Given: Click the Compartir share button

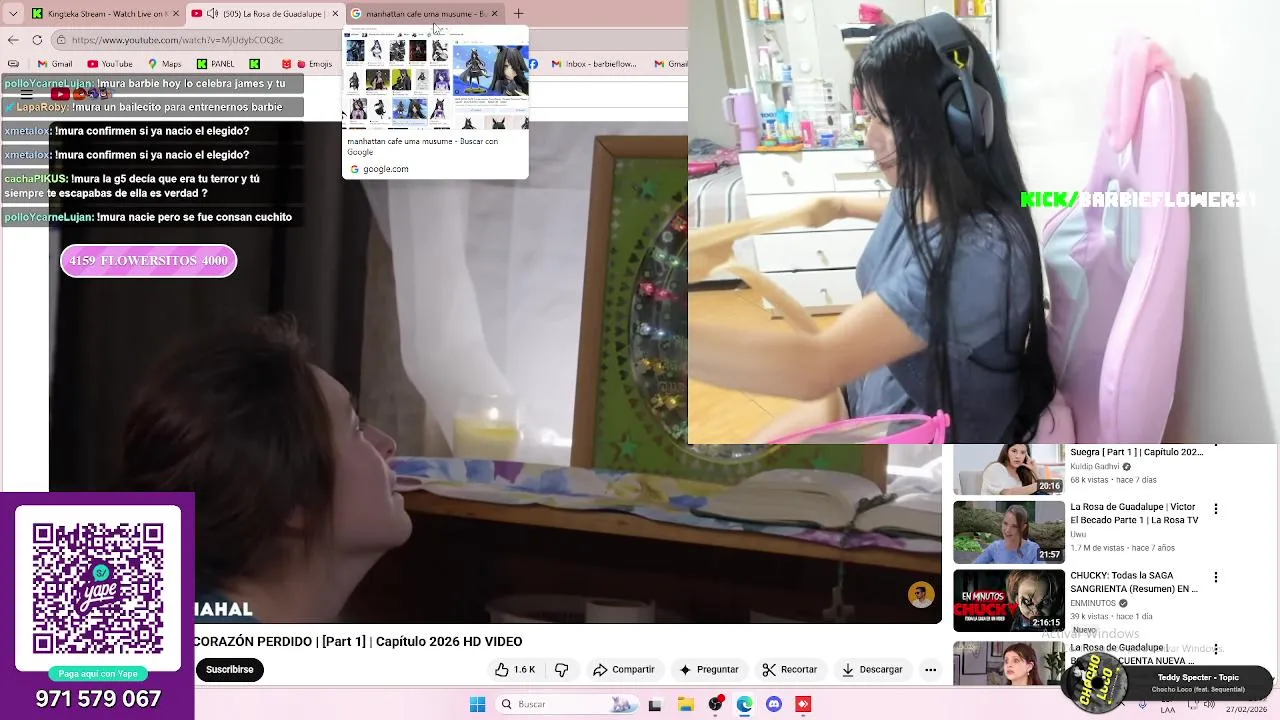Looking at the screenshot, I should click(x=623, y=670).
